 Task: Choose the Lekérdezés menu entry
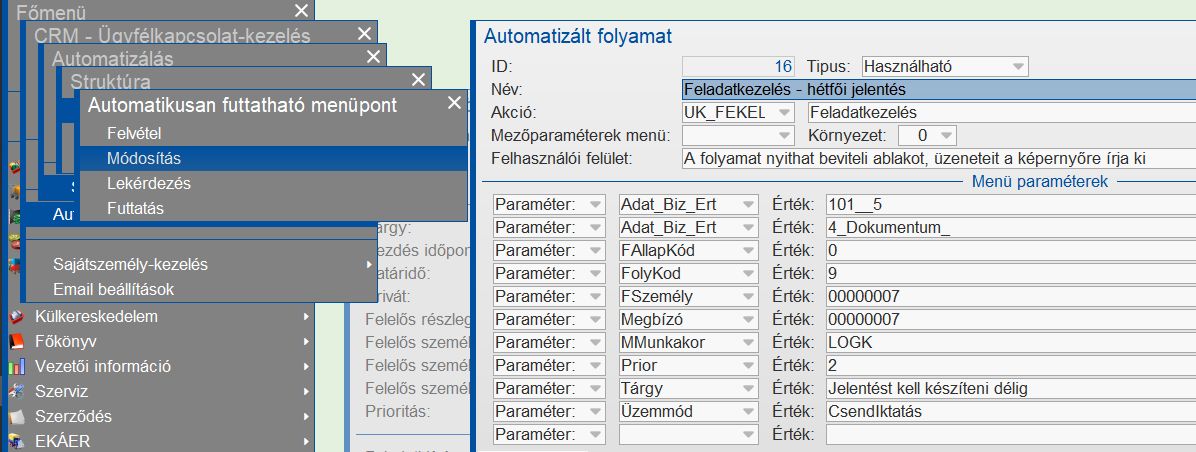coord(148,184)
